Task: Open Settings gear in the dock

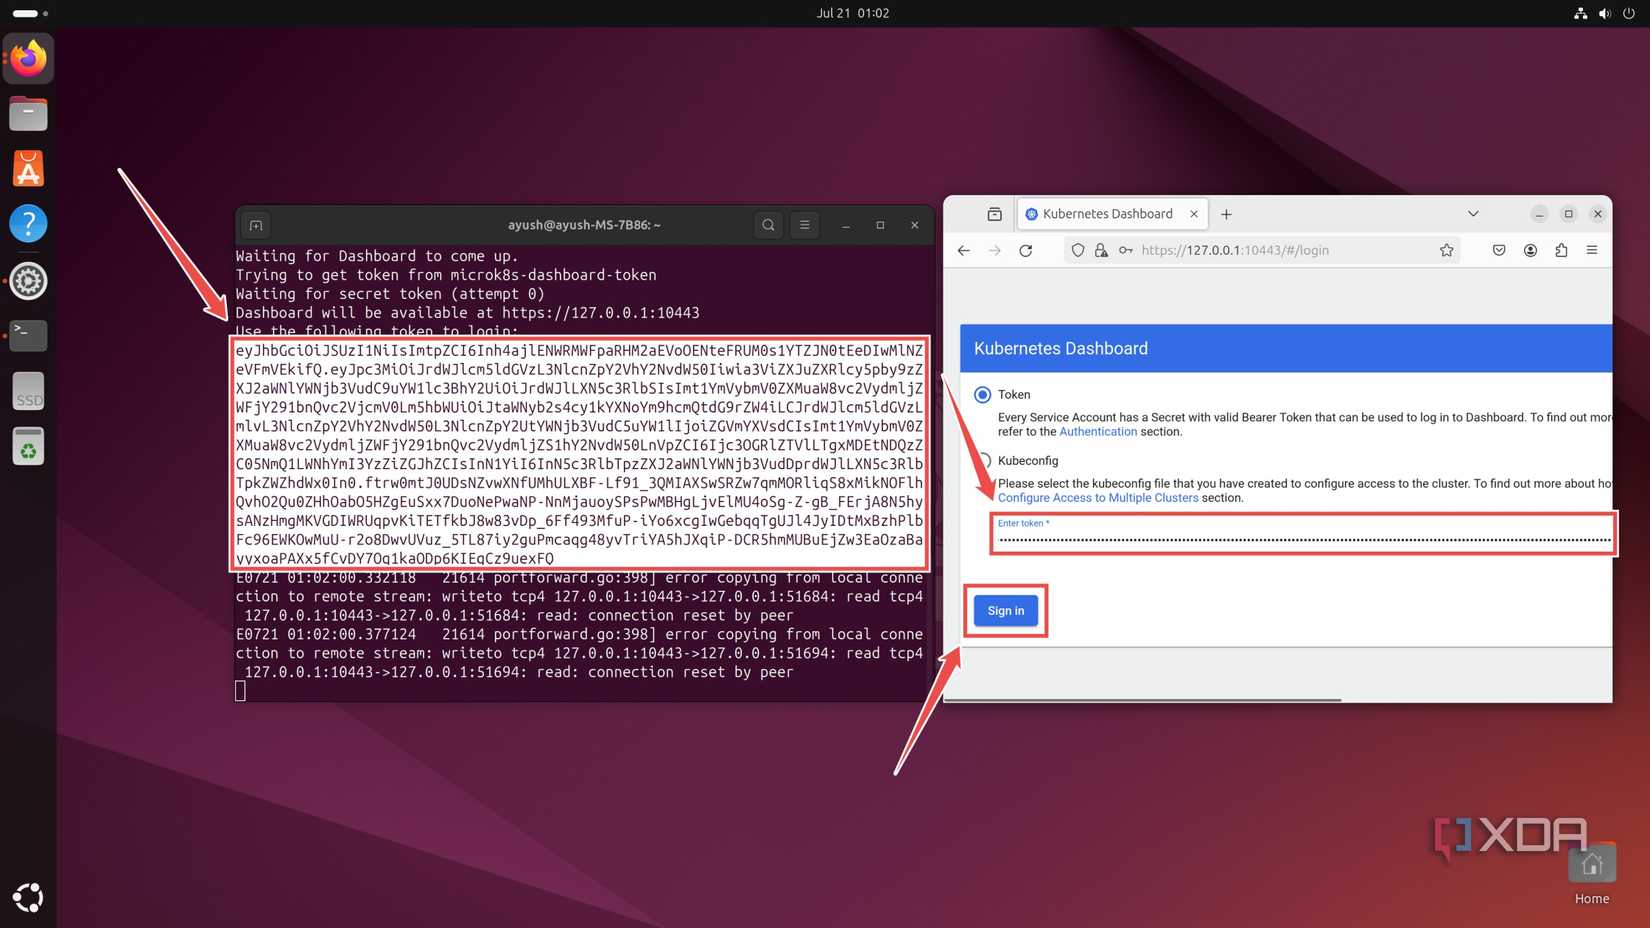Action: [x=28, y=281]
